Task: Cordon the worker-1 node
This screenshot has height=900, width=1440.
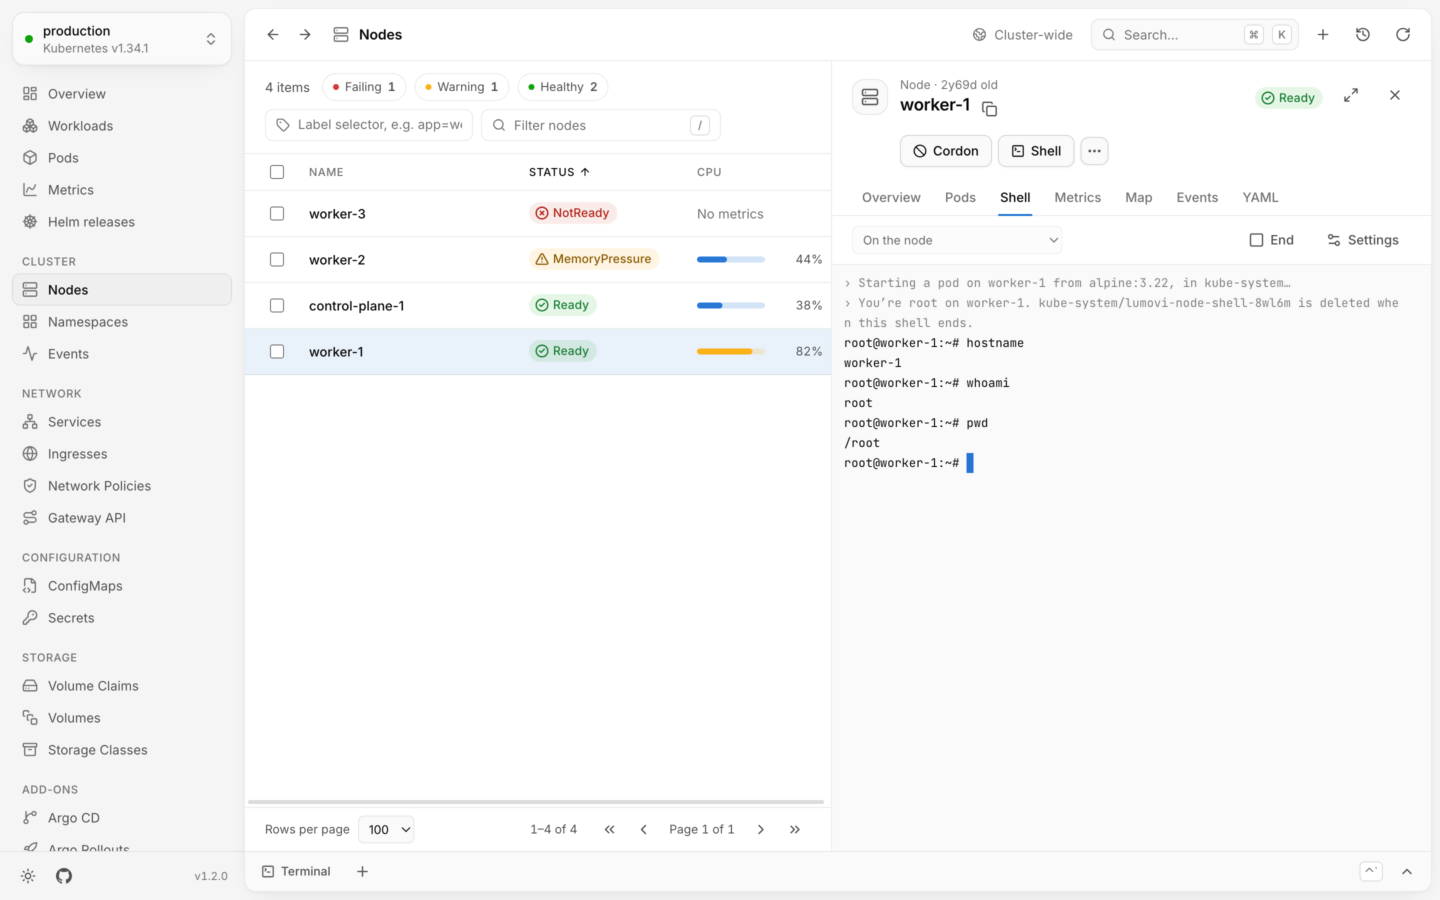Action: pyautogui.click(x=946, y=151)
